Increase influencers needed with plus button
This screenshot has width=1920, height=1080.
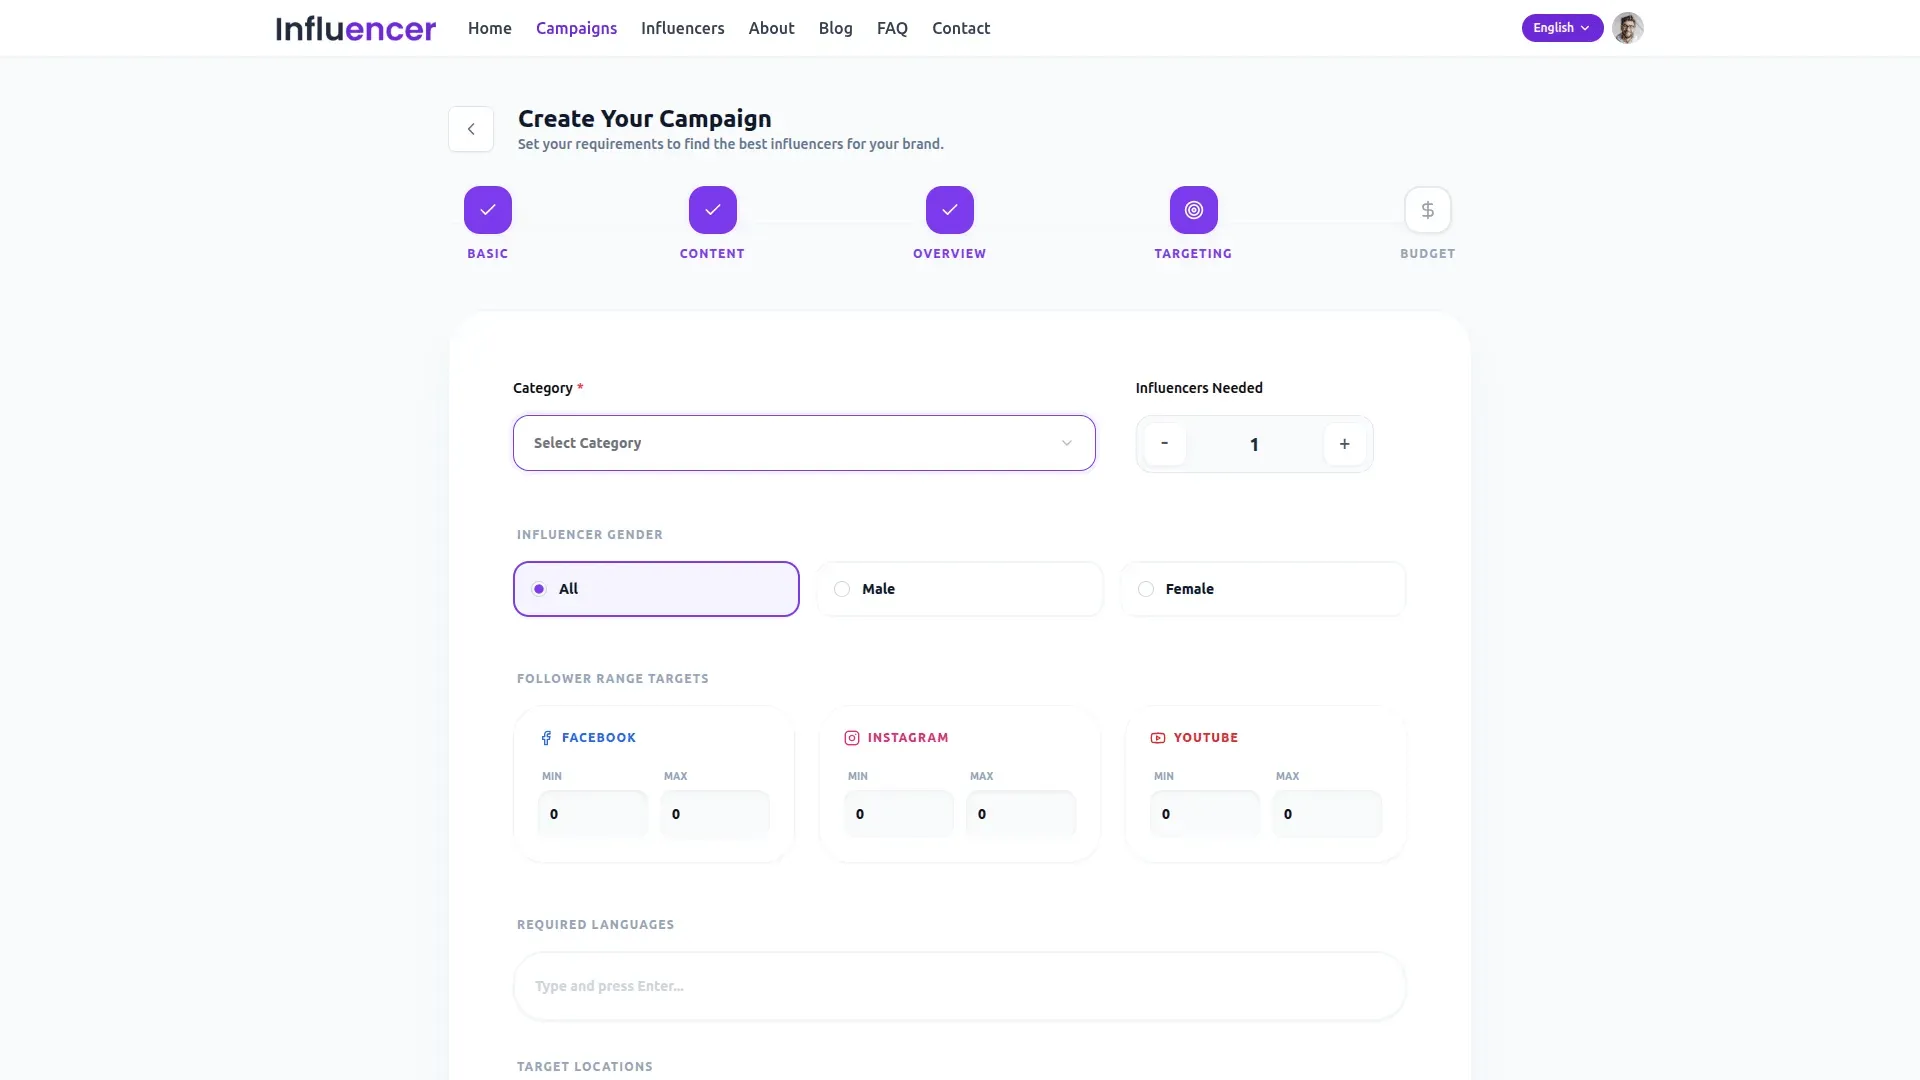pyautogui.click(x=1344, y=444)
